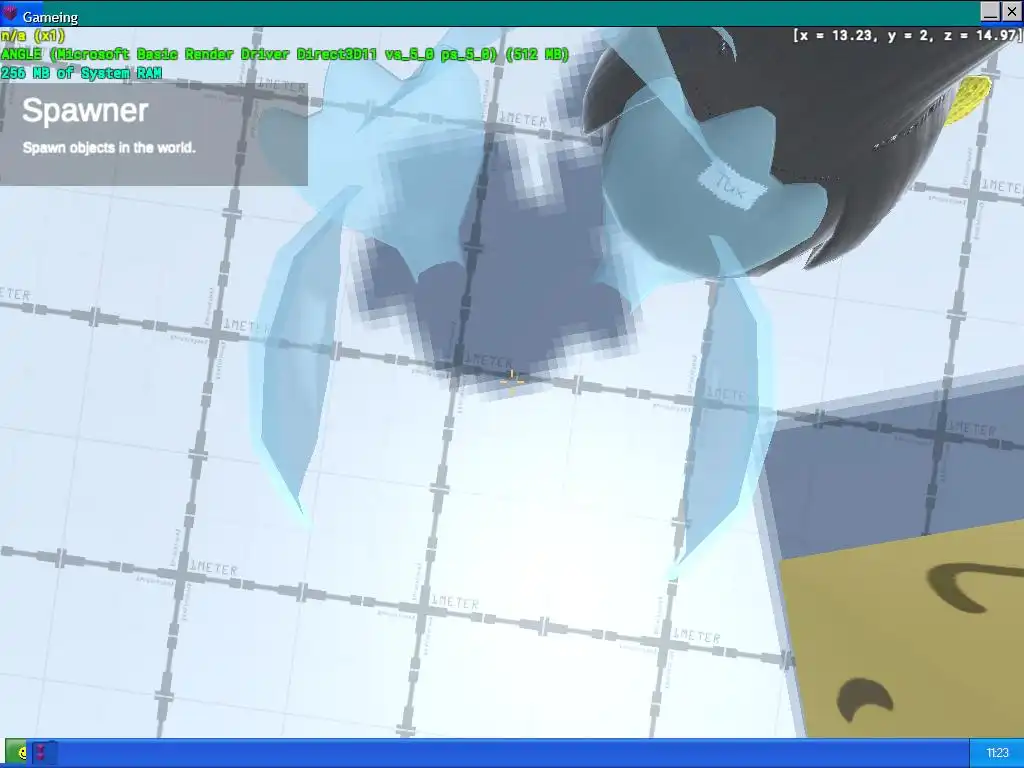Click the "Gameing" window title text
The image size is (1024, 768).
click(x=50, y=17)
